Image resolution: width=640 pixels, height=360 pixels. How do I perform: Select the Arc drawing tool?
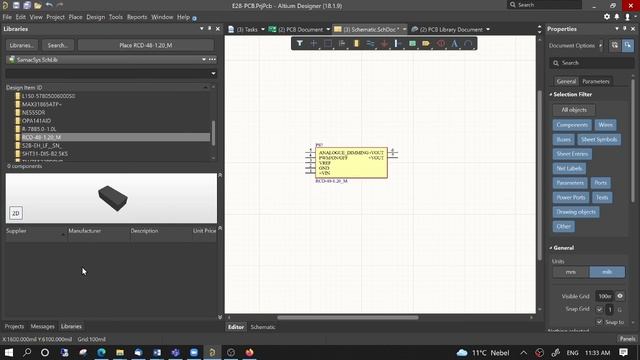click(468, 43)
